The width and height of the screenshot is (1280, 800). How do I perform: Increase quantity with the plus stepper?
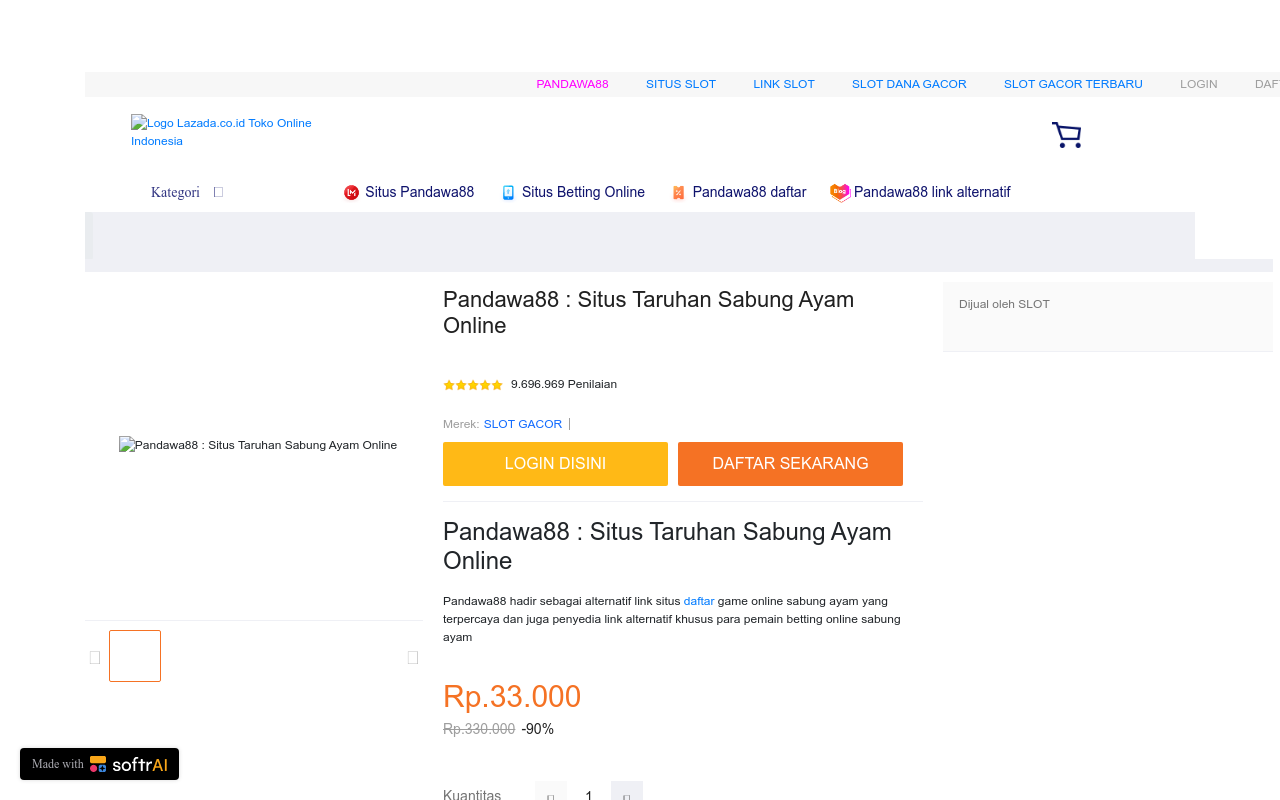627,793
